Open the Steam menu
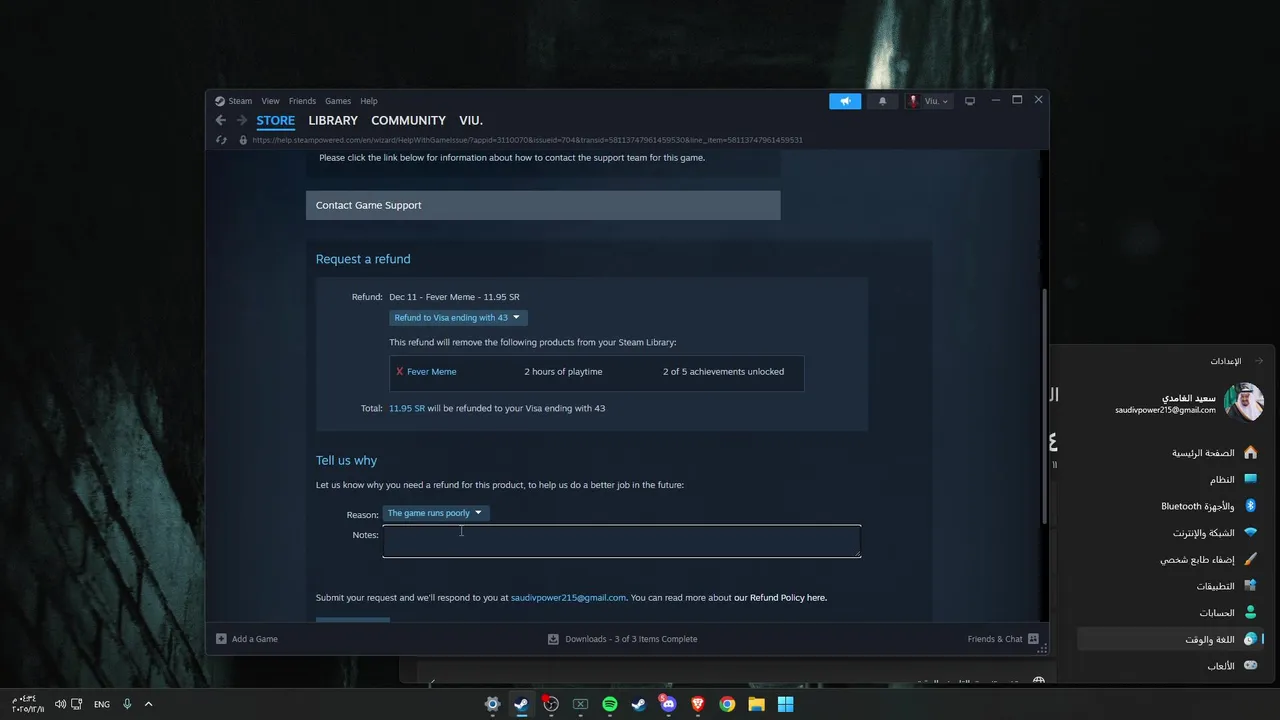Image resolution: width=1280 pixels, height=720 pixels. 234,101
